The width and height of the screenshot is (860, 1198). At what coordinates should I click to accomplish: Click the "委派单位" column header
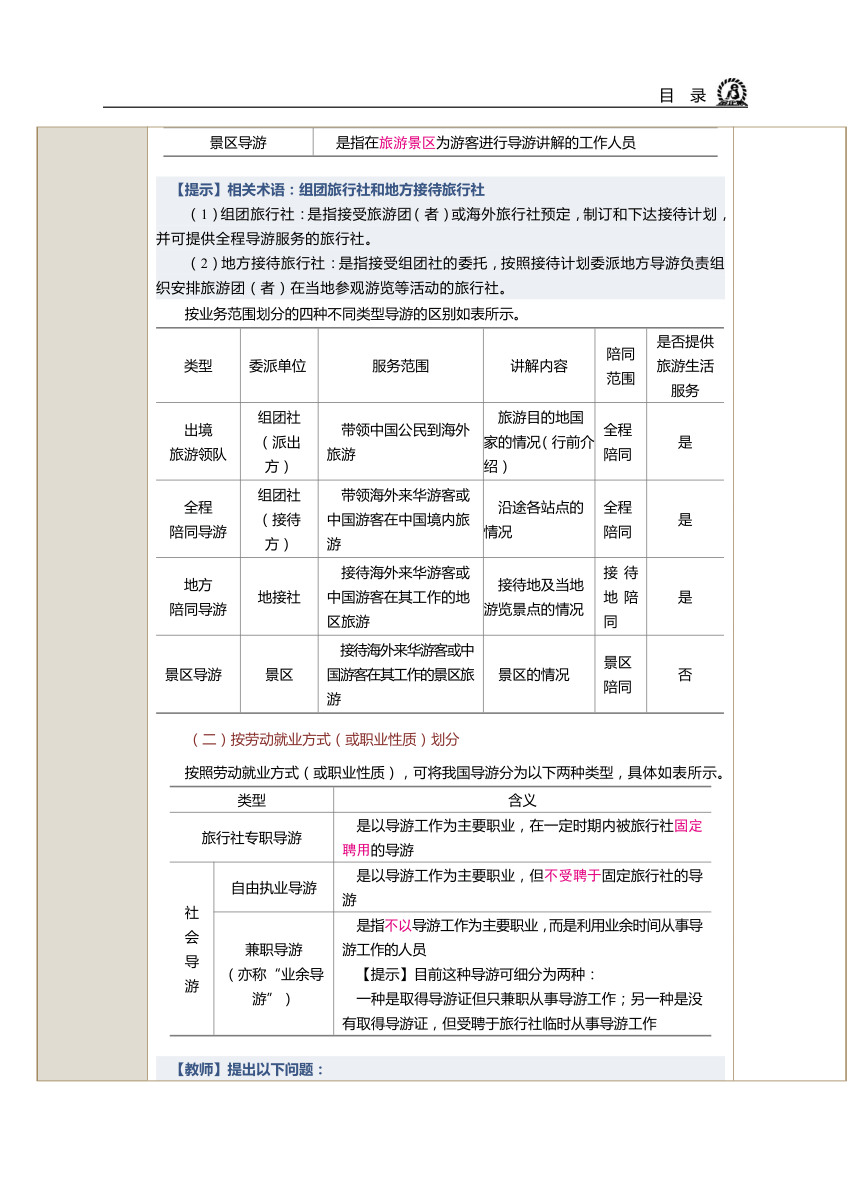point(278,366)
